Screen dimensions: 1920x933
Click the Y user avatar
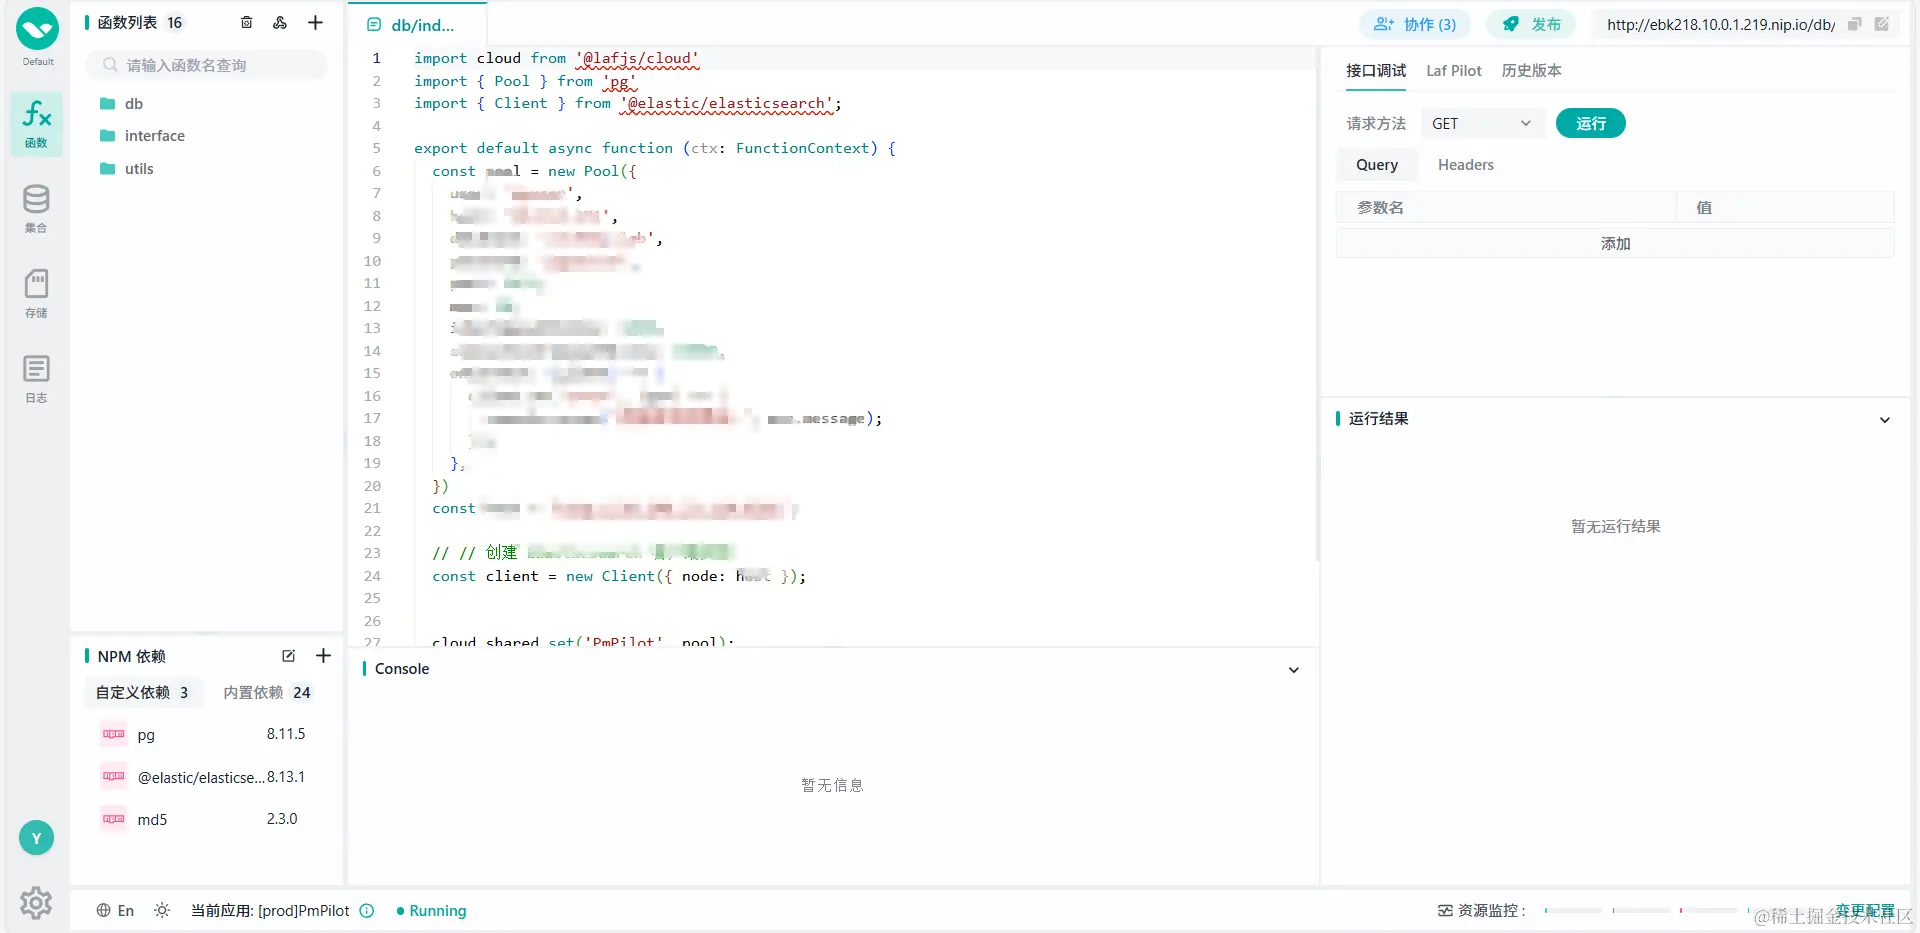pyautogui.click(x=36, y=838)
